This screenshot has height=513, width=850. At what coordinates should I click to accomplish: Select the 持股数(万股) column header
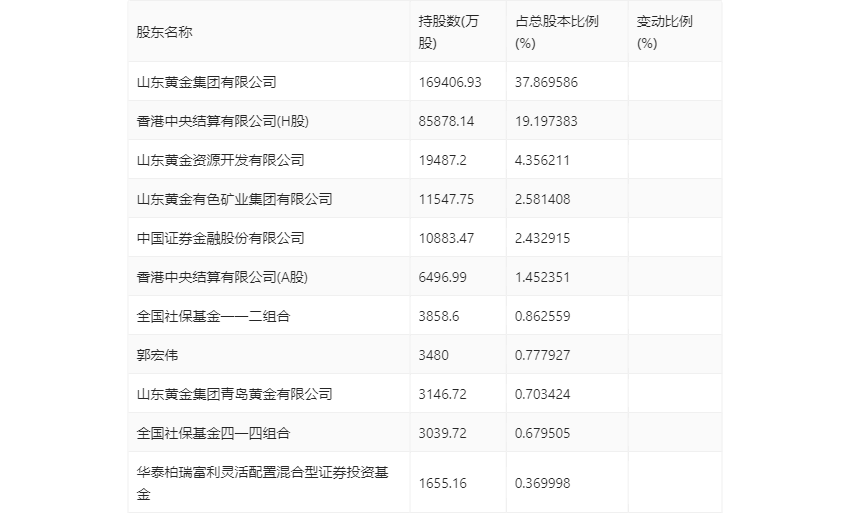(x=448, y=32)
